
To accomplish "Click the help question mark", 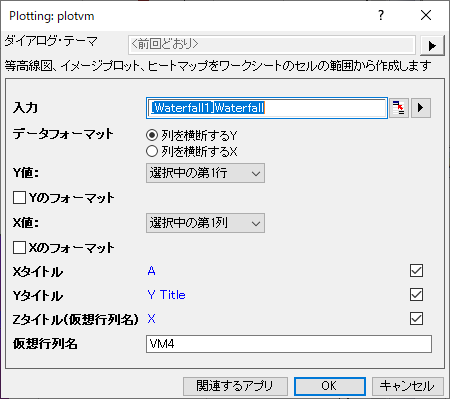I will 381,15.
